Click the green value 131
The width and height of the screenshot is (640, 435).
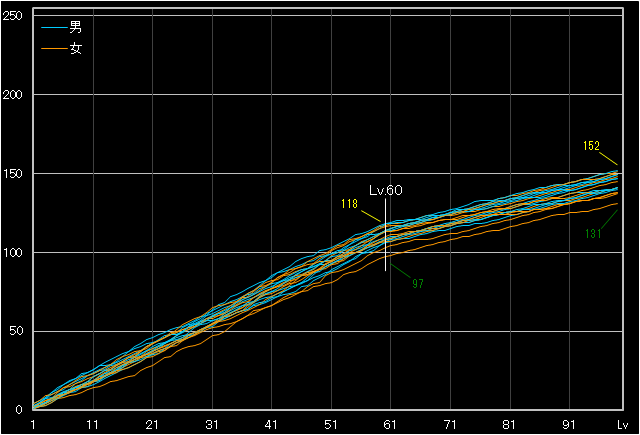click(x=593, y=233)
